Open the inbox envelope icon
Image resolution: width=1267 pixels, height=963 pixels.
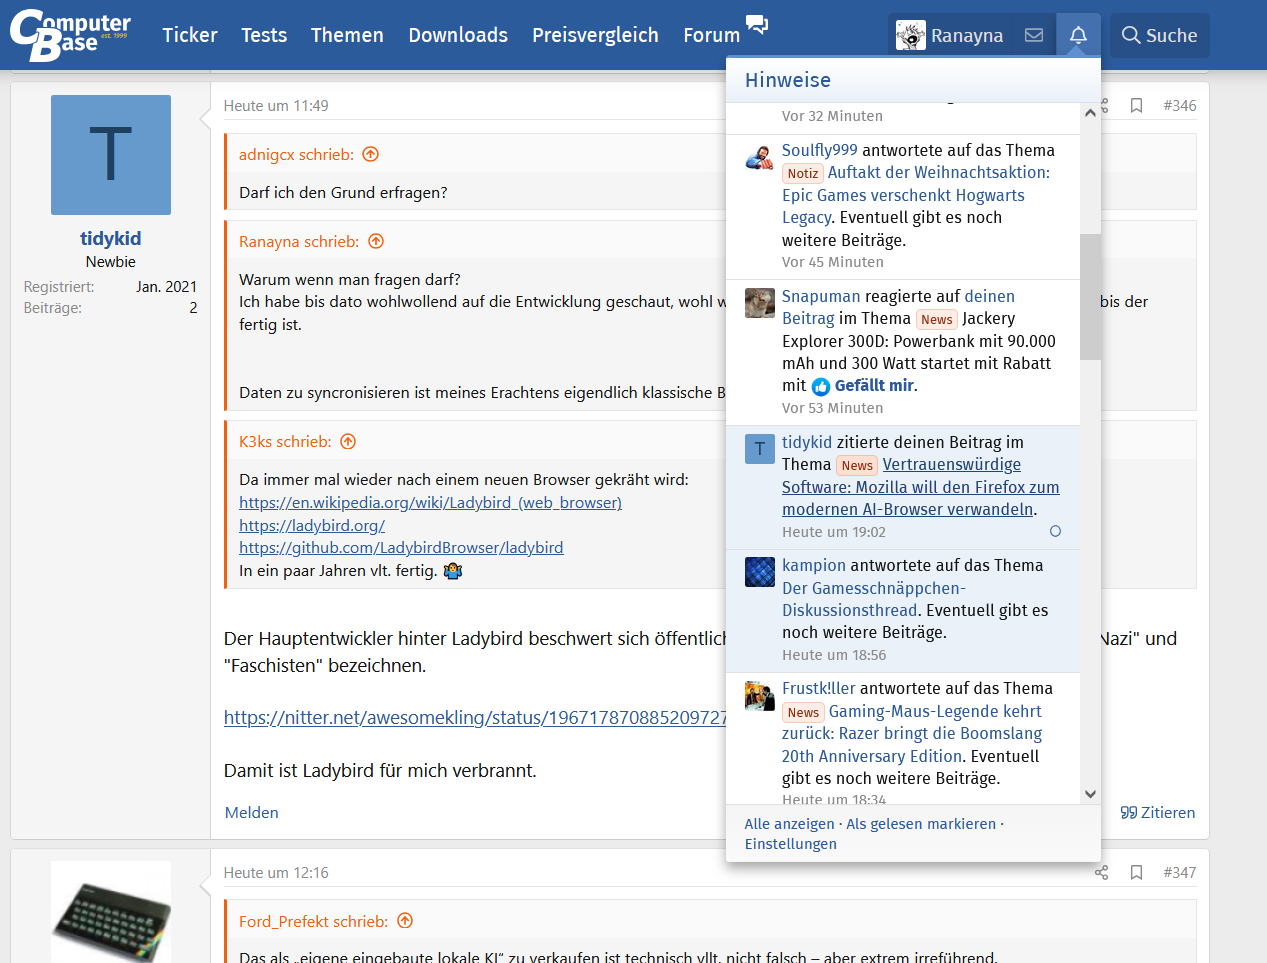pos(1034,35)
